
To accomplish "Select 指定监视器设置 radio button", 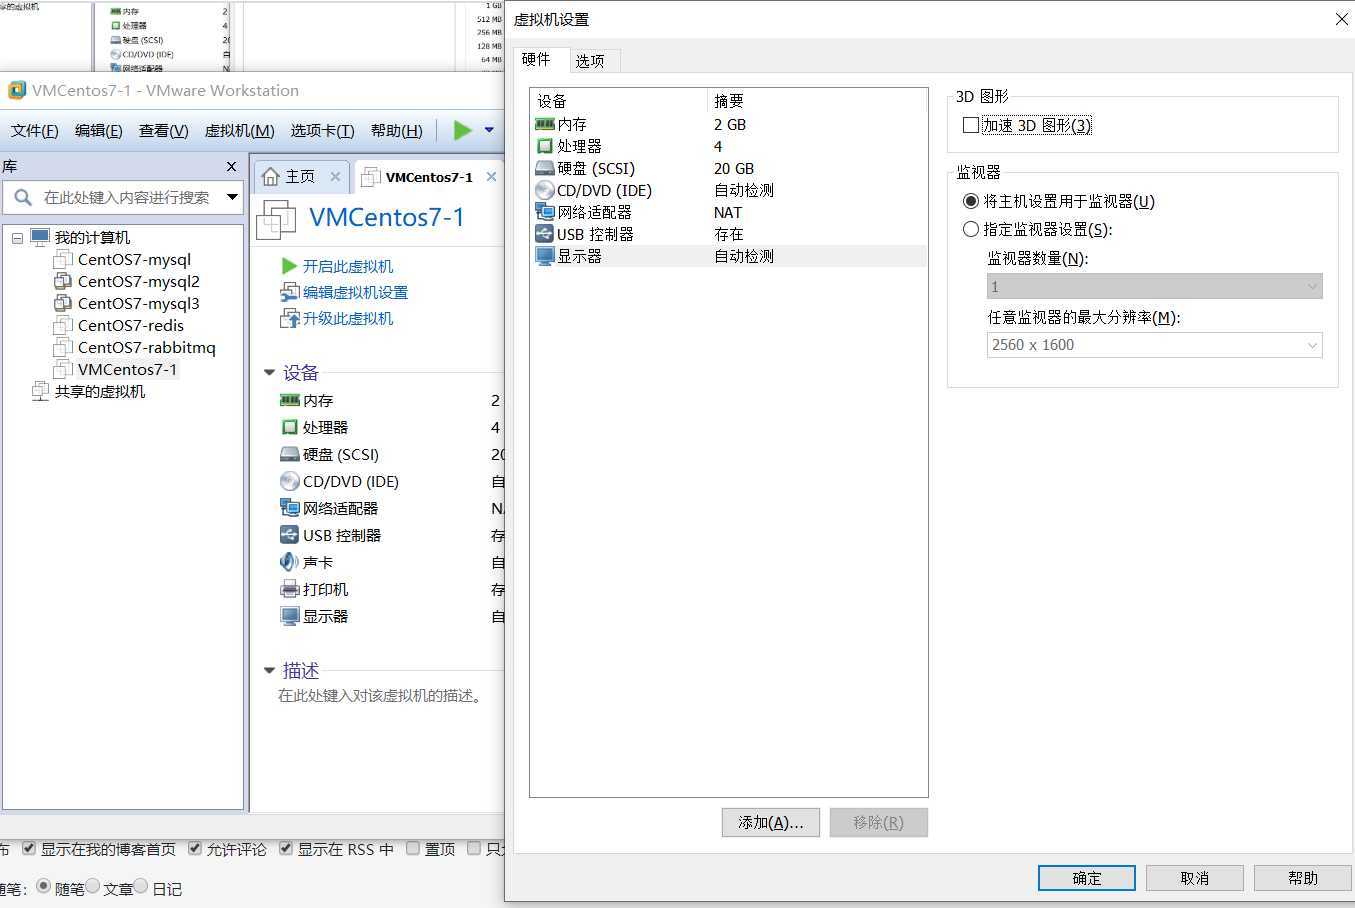I will click(970, 229).
